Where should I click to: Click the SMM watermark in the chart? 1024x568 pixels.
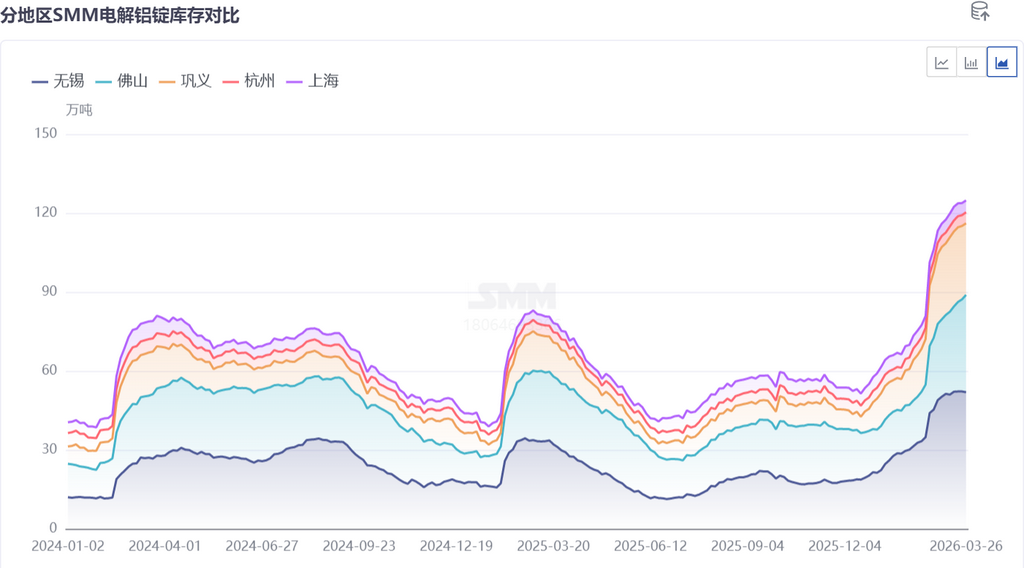coord(512,297)
